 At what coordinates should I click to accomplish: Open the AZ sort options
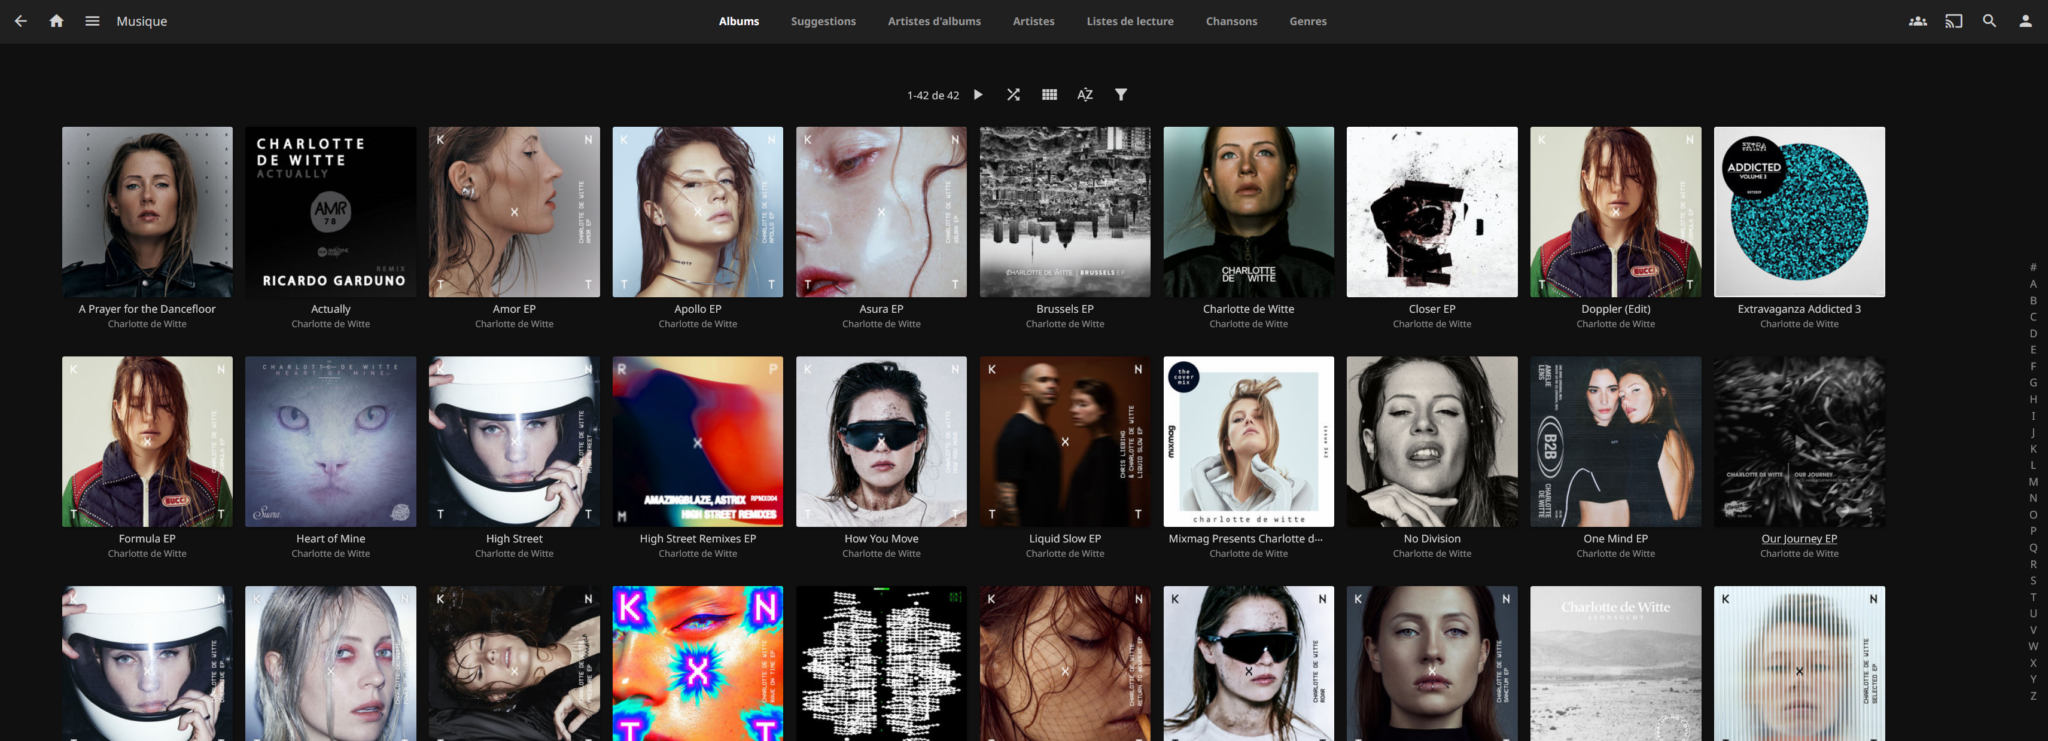point(1085,95)
